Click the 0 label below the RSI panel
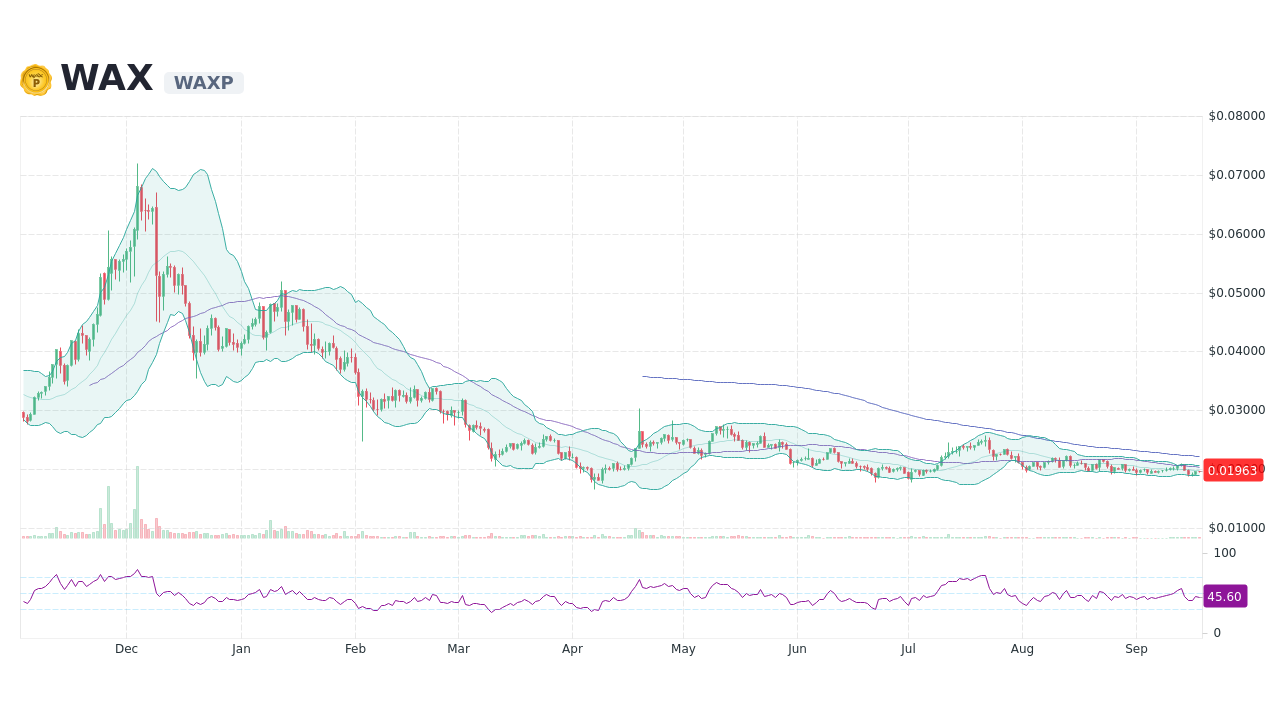The image size is (1280, 720). pyautogui.click(x=1216, y=632)
